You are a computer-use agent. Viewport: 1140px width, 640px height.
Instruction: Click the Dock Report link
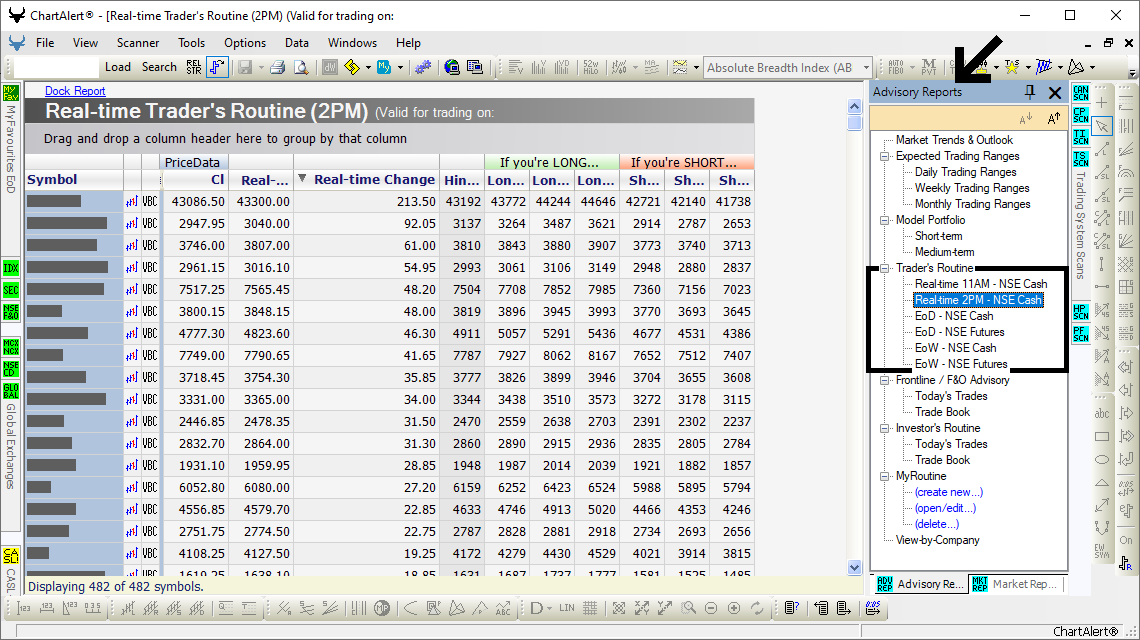75,91
